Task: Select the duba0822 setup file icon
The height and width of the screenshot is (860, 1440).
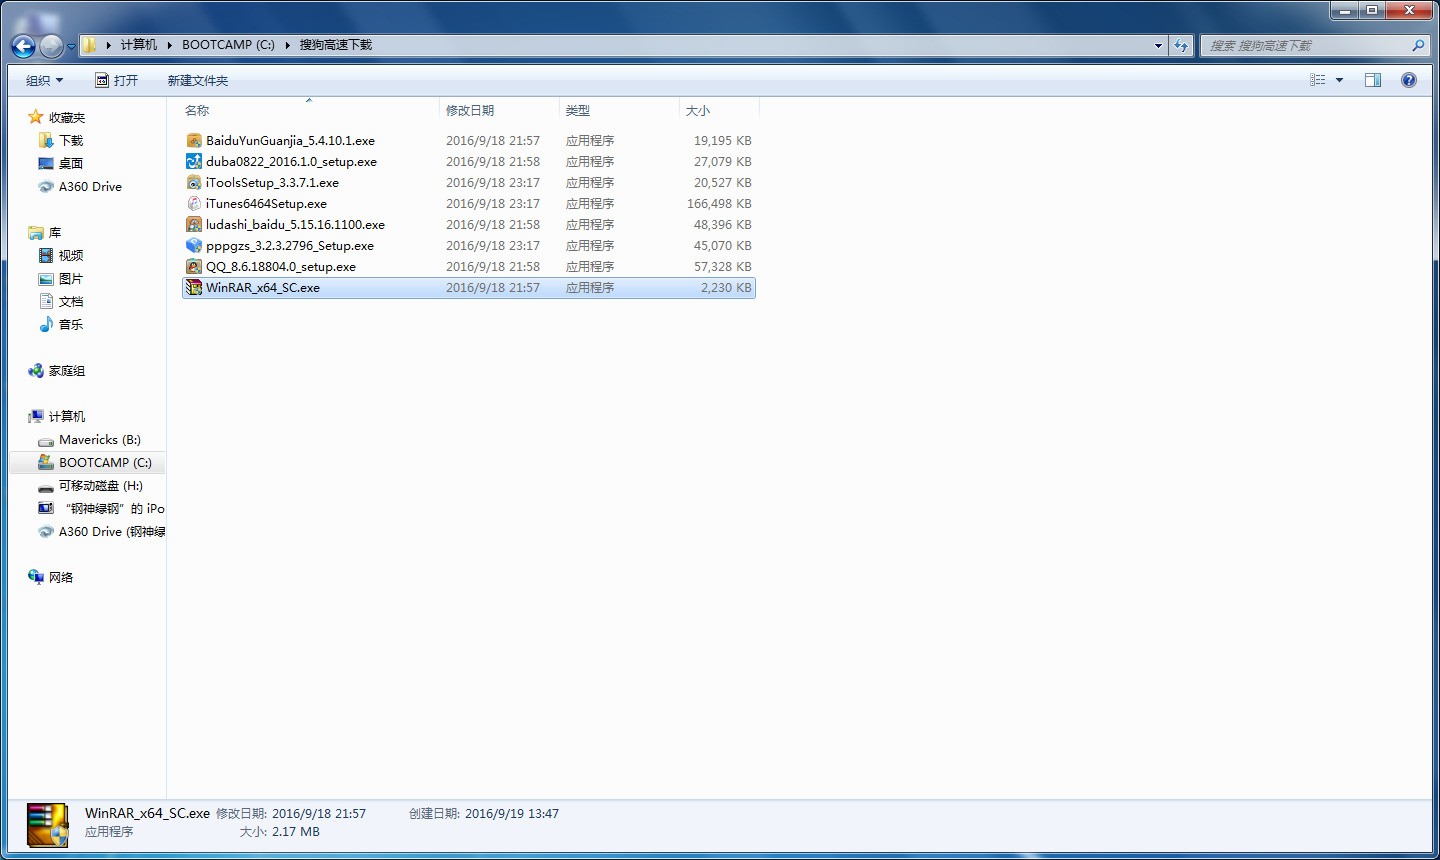Action: pyautogui.click(x=194, y=162)
